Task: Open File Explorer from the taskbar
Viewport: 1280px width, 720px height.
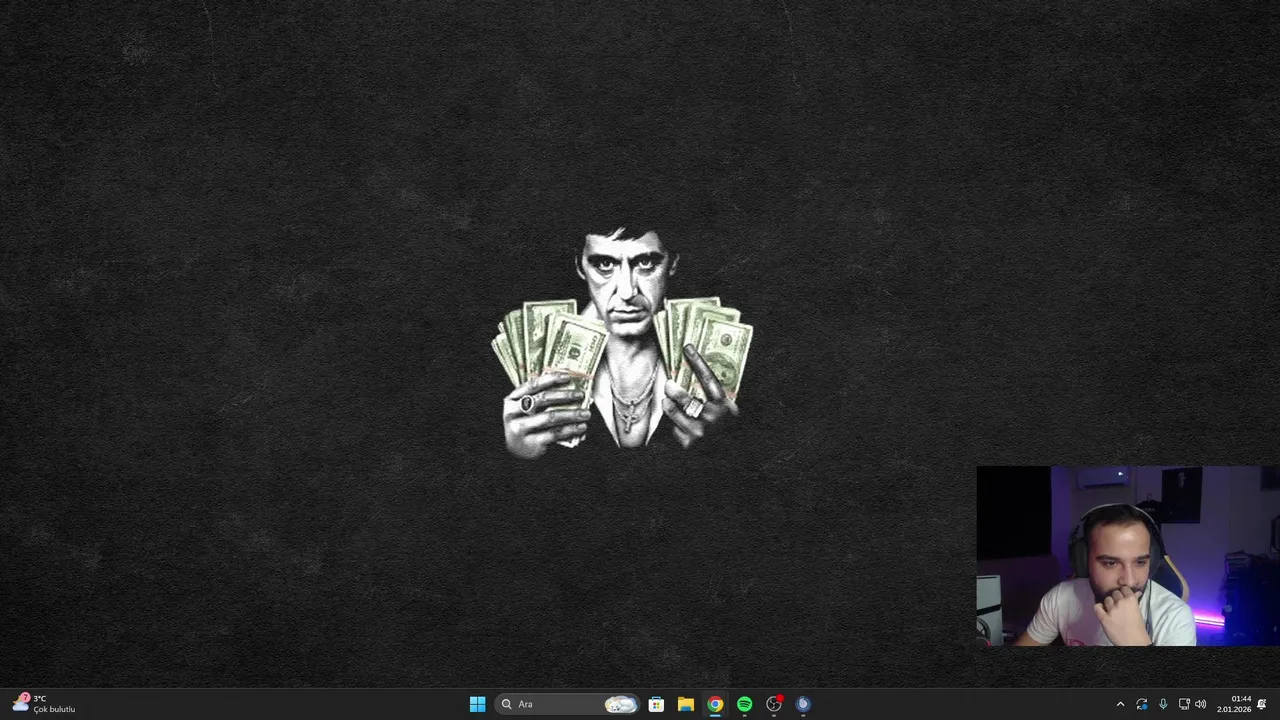Action: click(685, 704)
